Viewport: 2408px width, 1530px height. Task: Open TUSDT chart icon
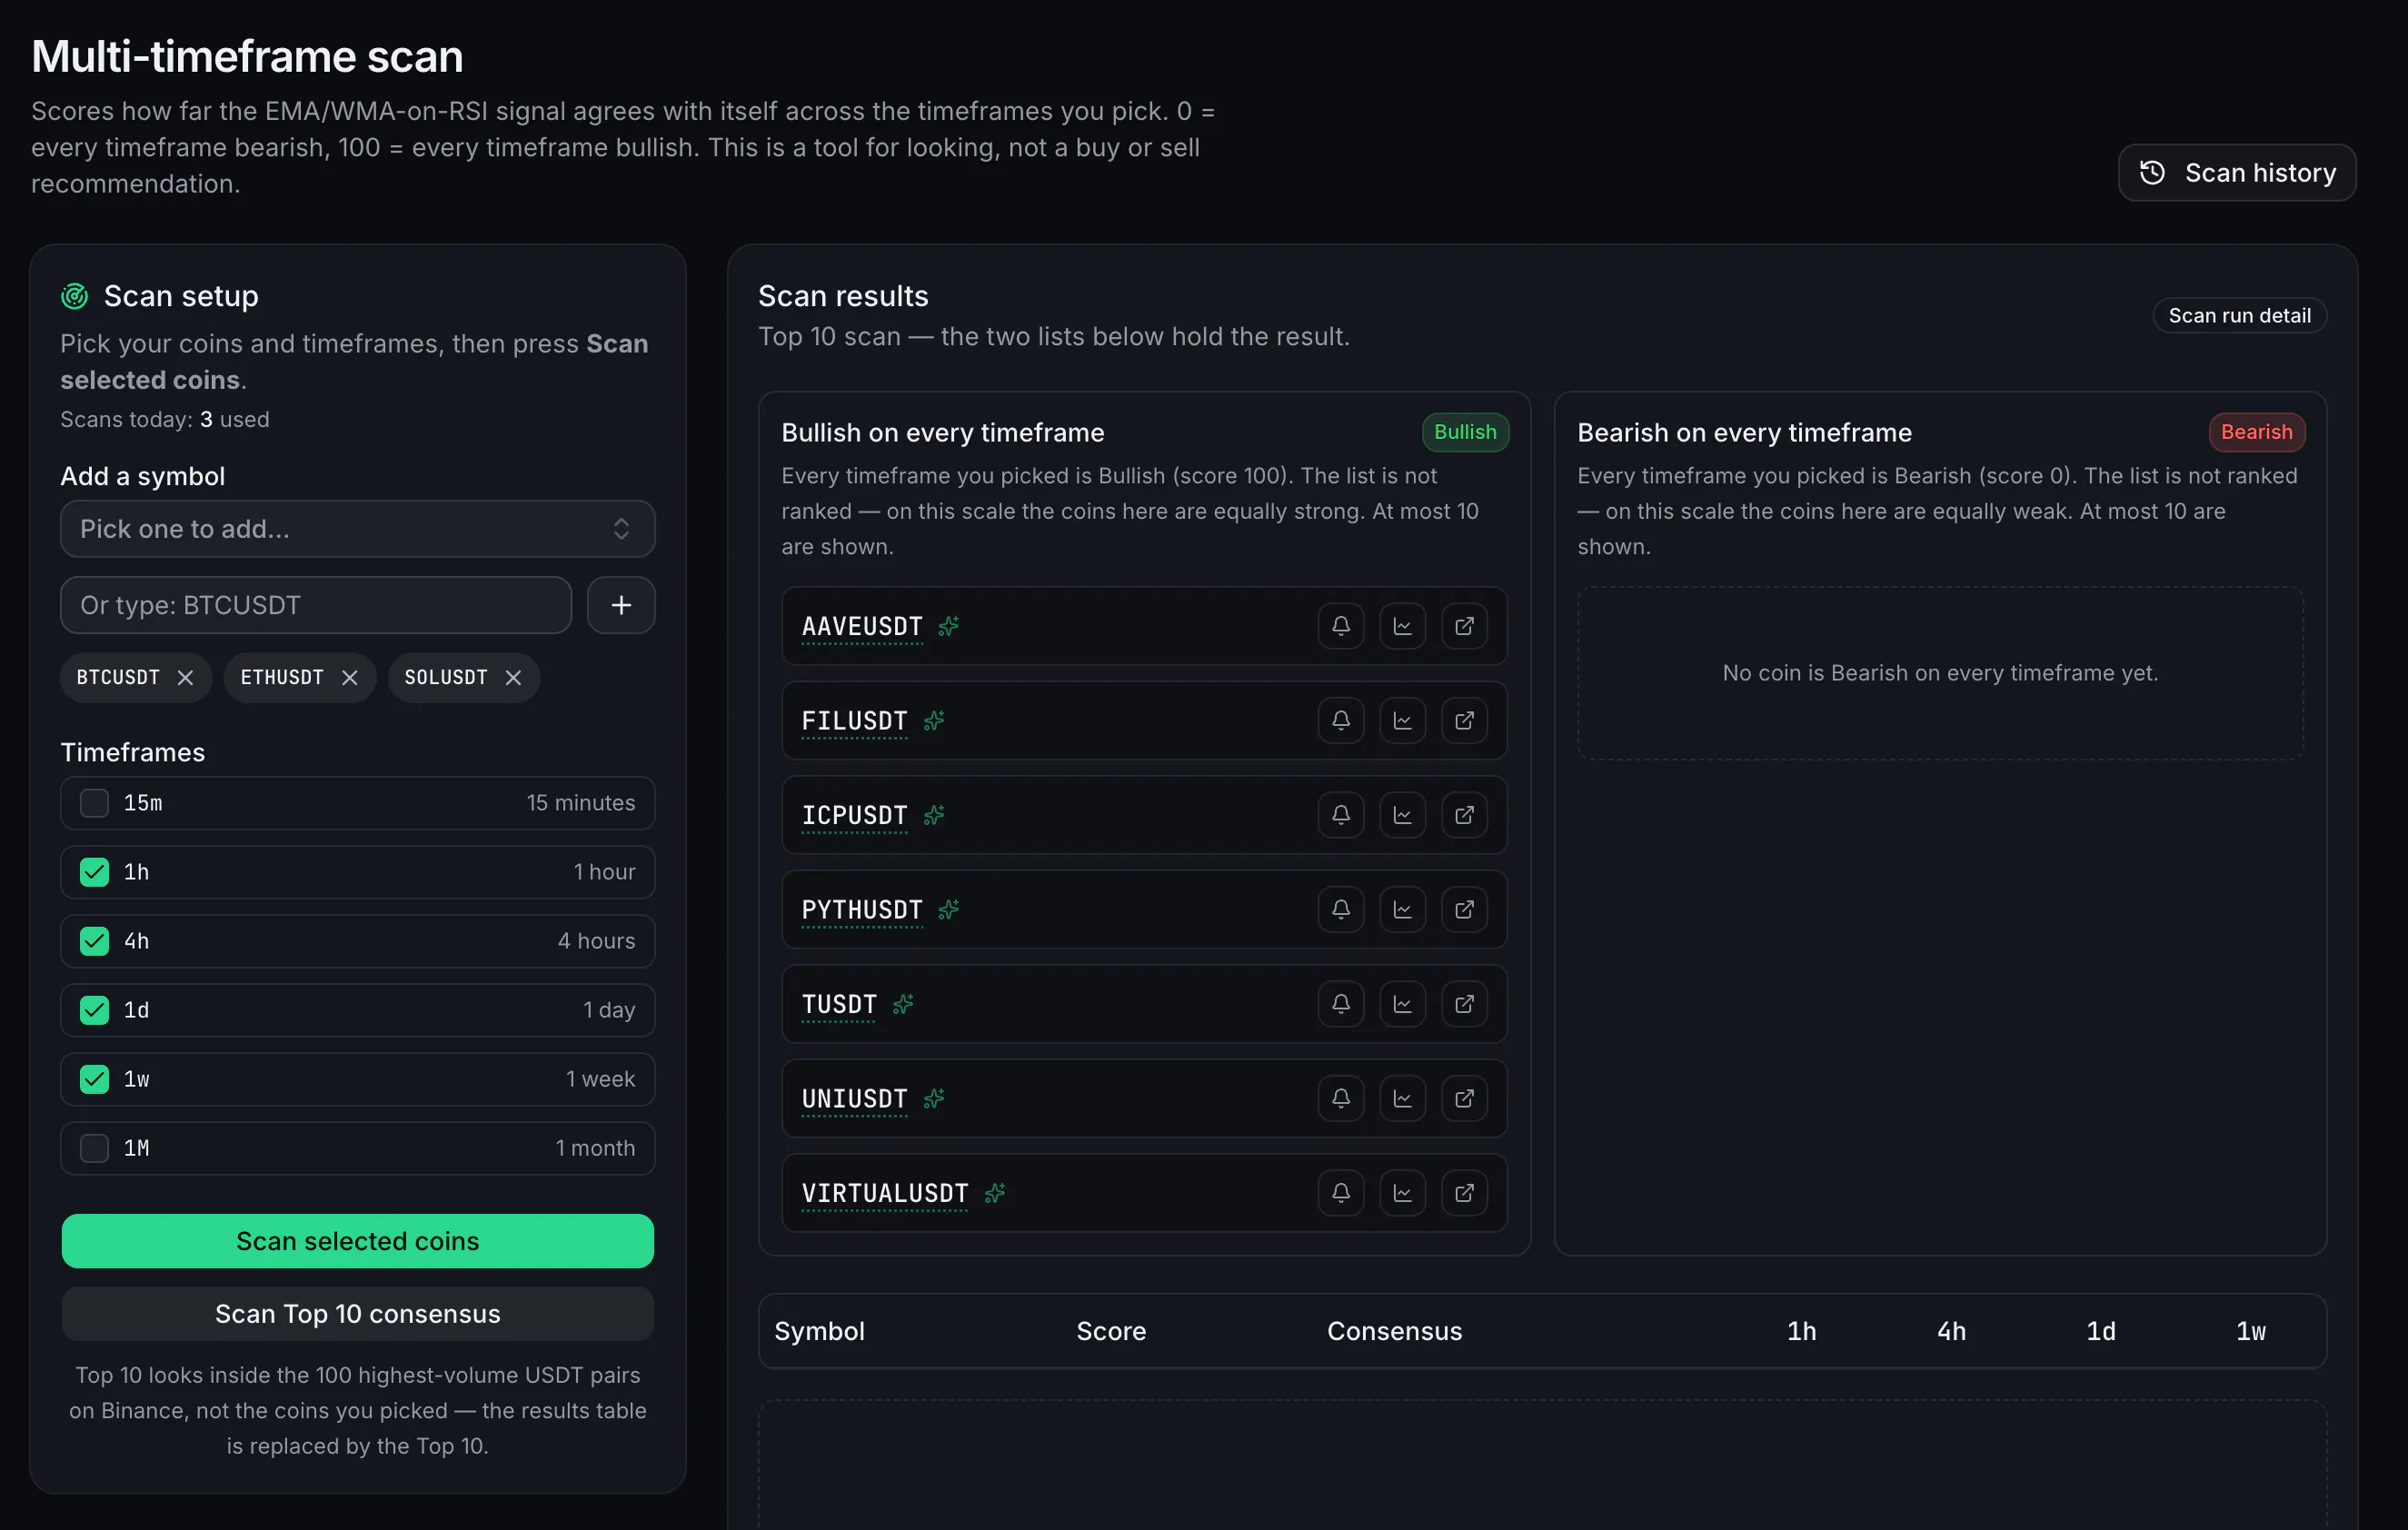point(1402,1004)
